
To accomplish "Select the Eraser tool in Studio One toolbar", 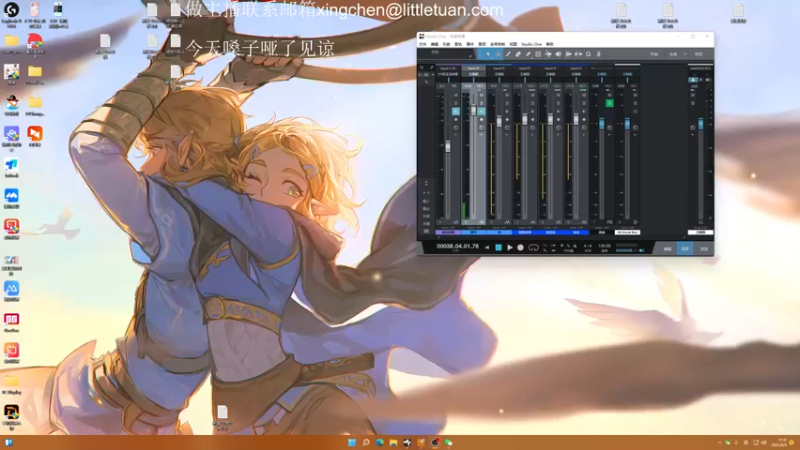I will (x=518, y=54).
